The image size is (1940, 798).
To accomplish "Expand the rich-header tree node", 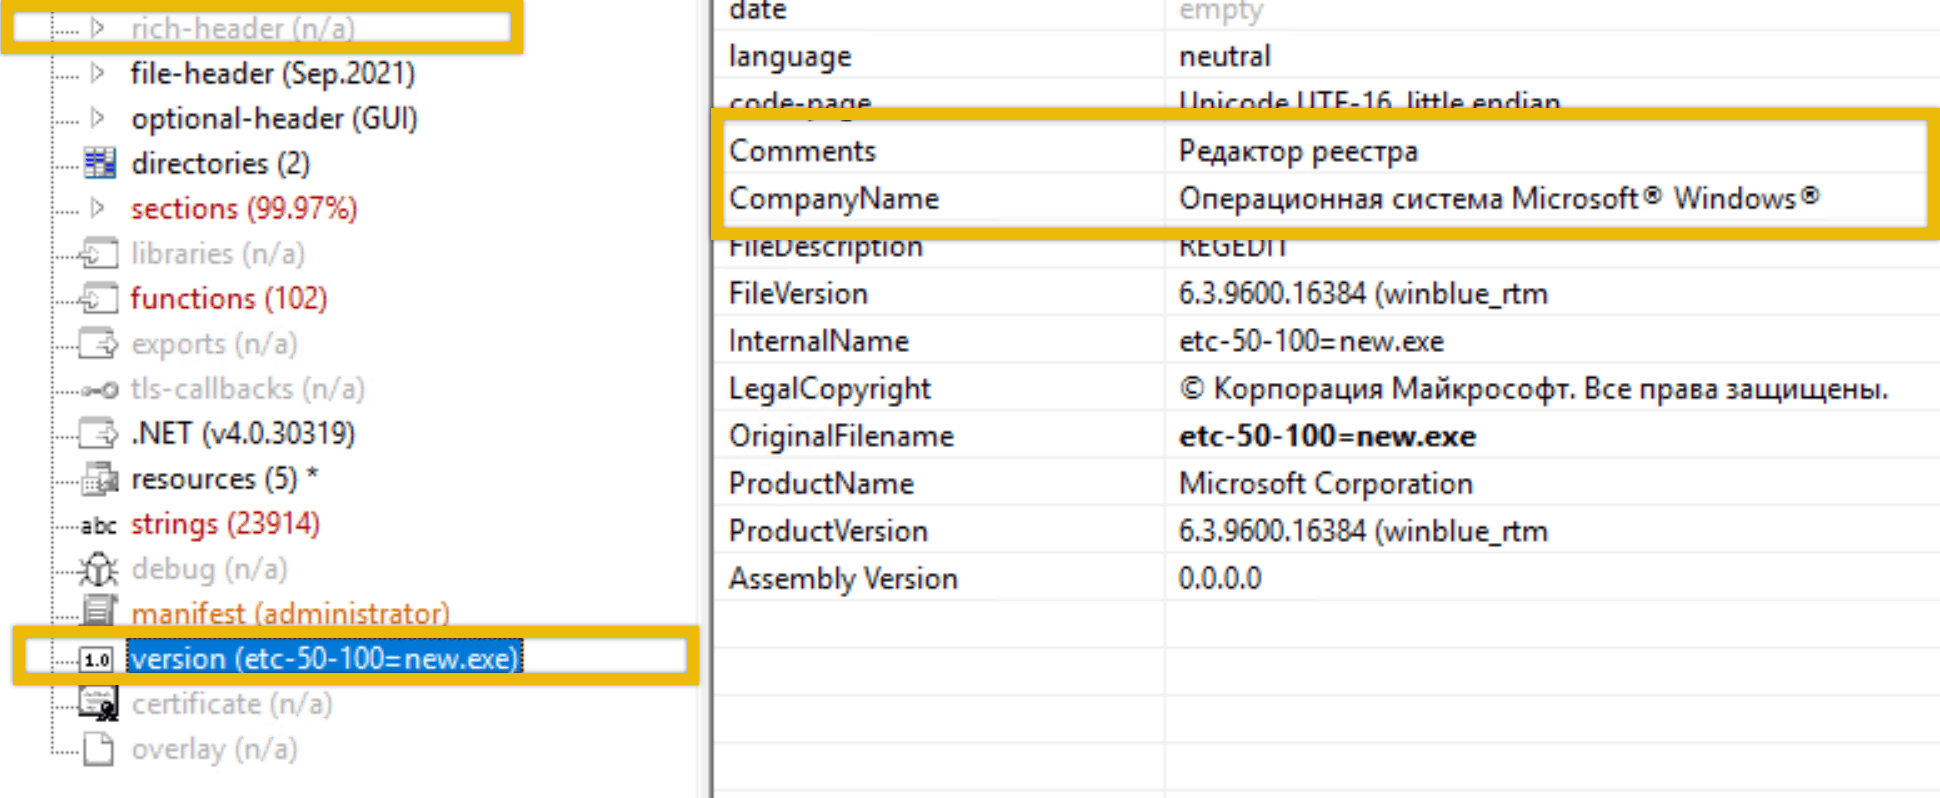I will 97,28.
